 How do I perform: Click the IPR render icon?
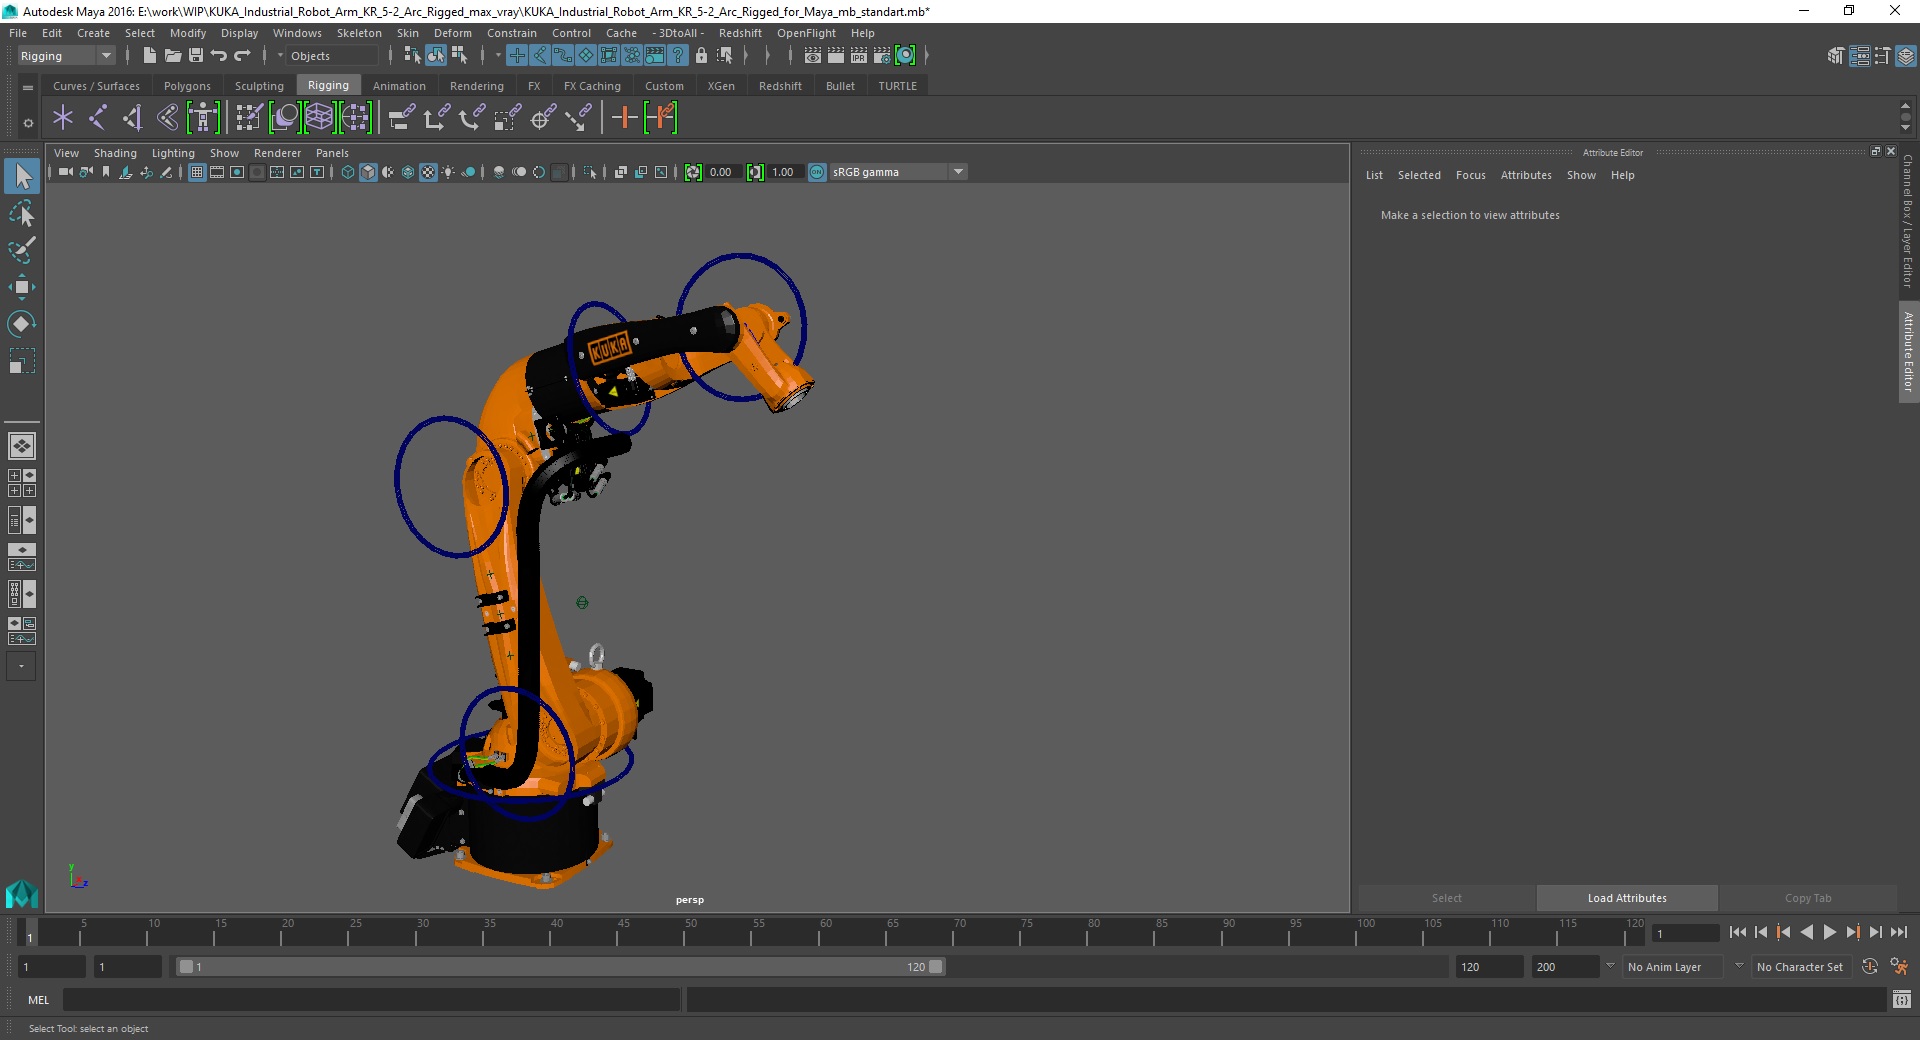point(859,56)
